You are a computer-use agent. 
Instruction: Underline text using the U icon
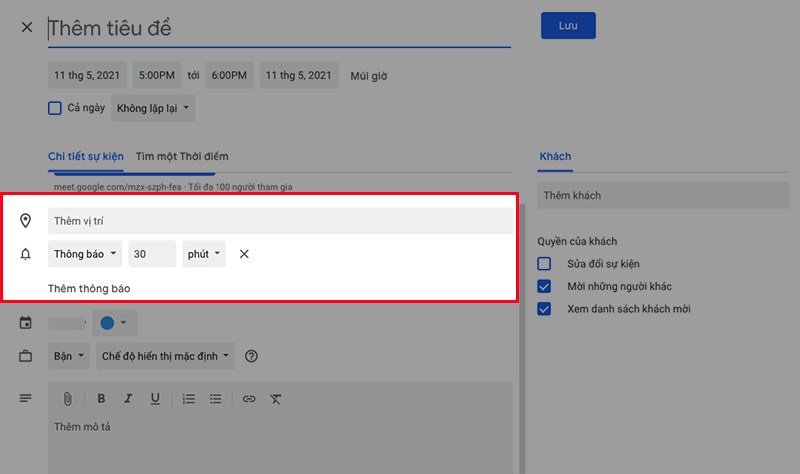click(155, 399)
